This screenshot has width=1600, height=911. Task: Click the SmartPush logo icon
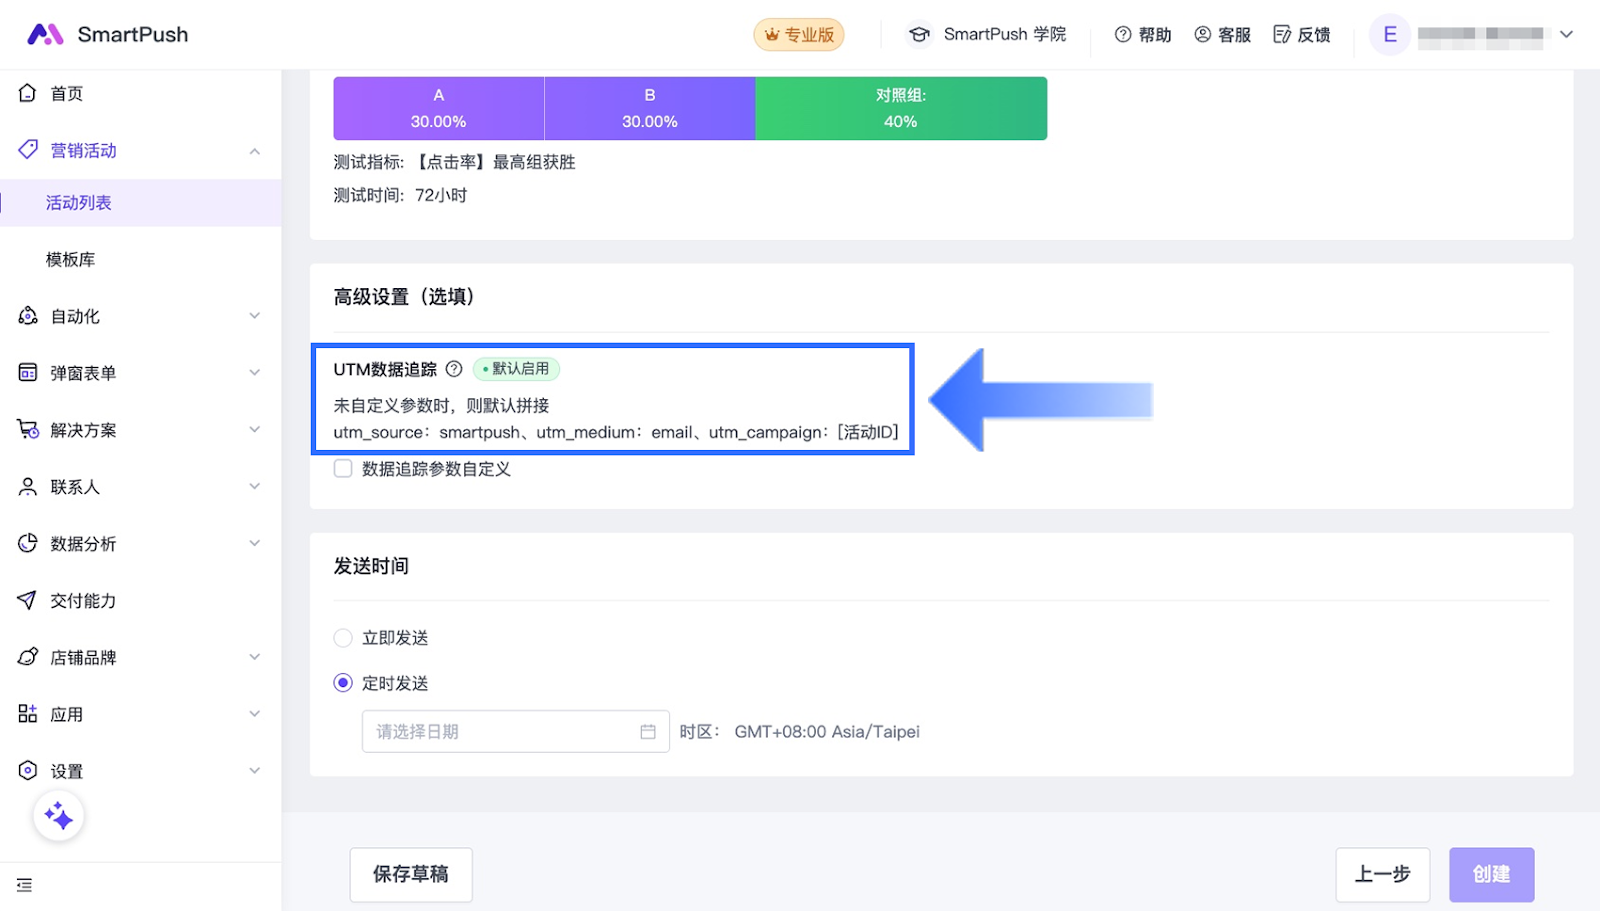45,35
